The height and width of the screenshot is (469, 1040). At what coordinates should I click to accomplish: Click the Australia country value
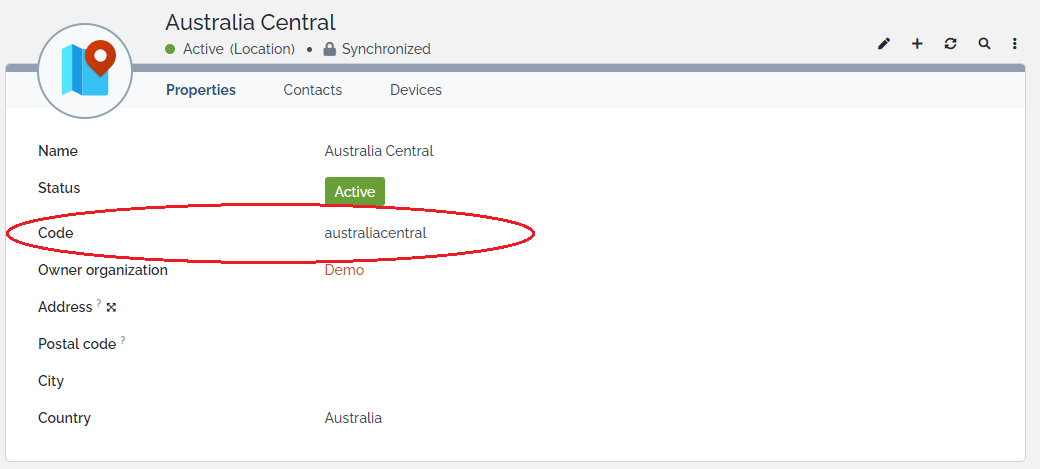tap(353, 418)
